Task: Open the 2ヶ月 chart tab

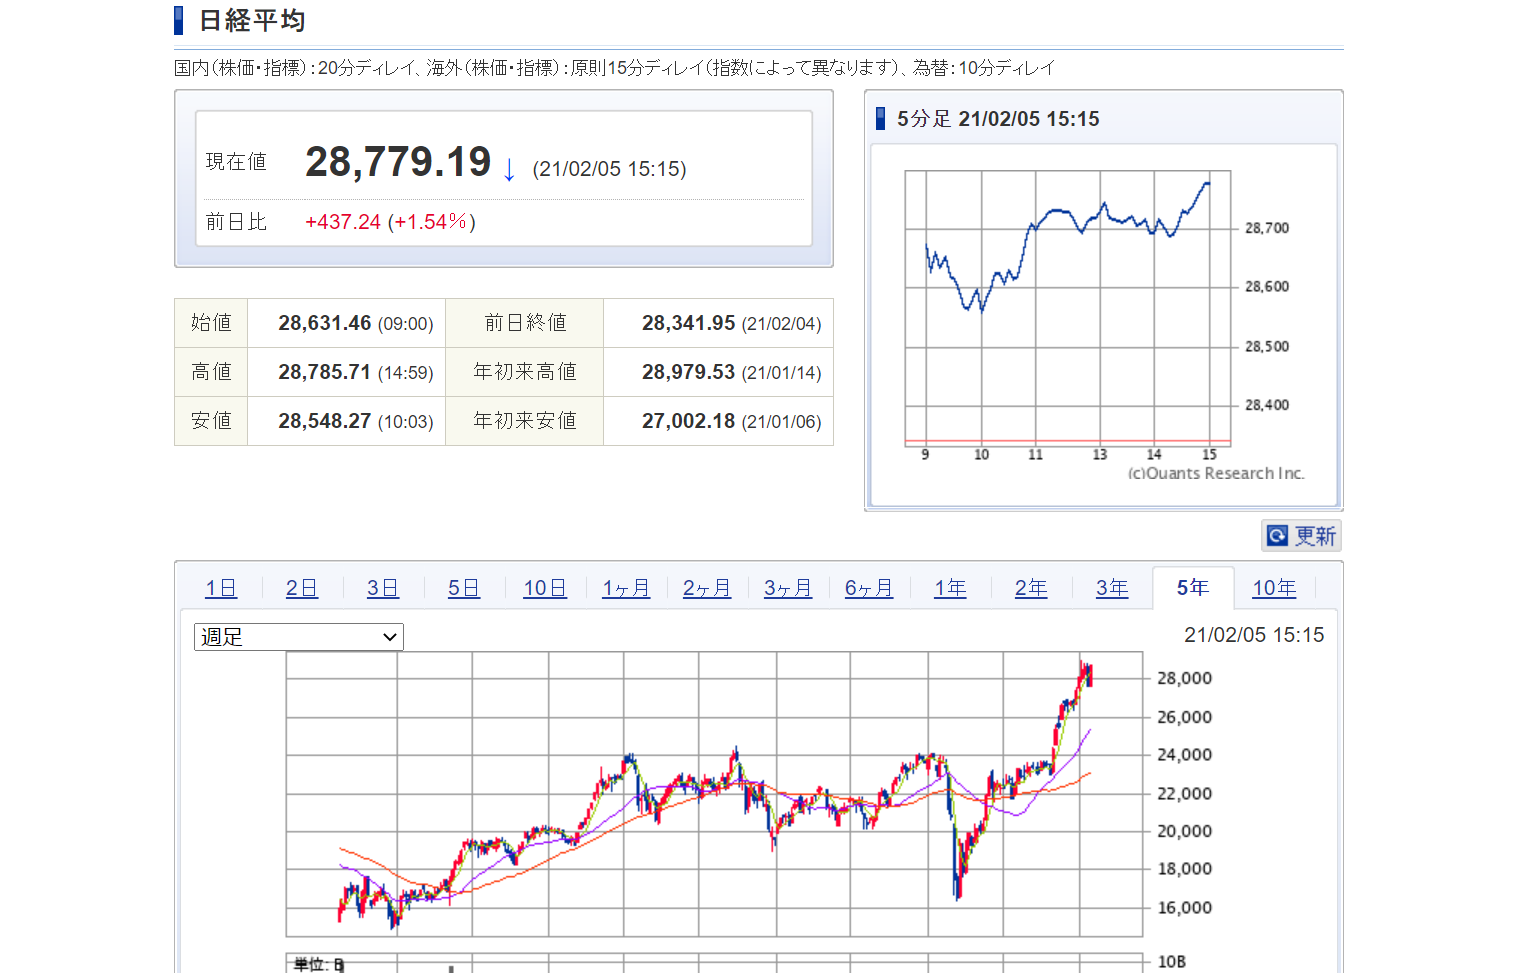Action: click(x=707, y=588)
